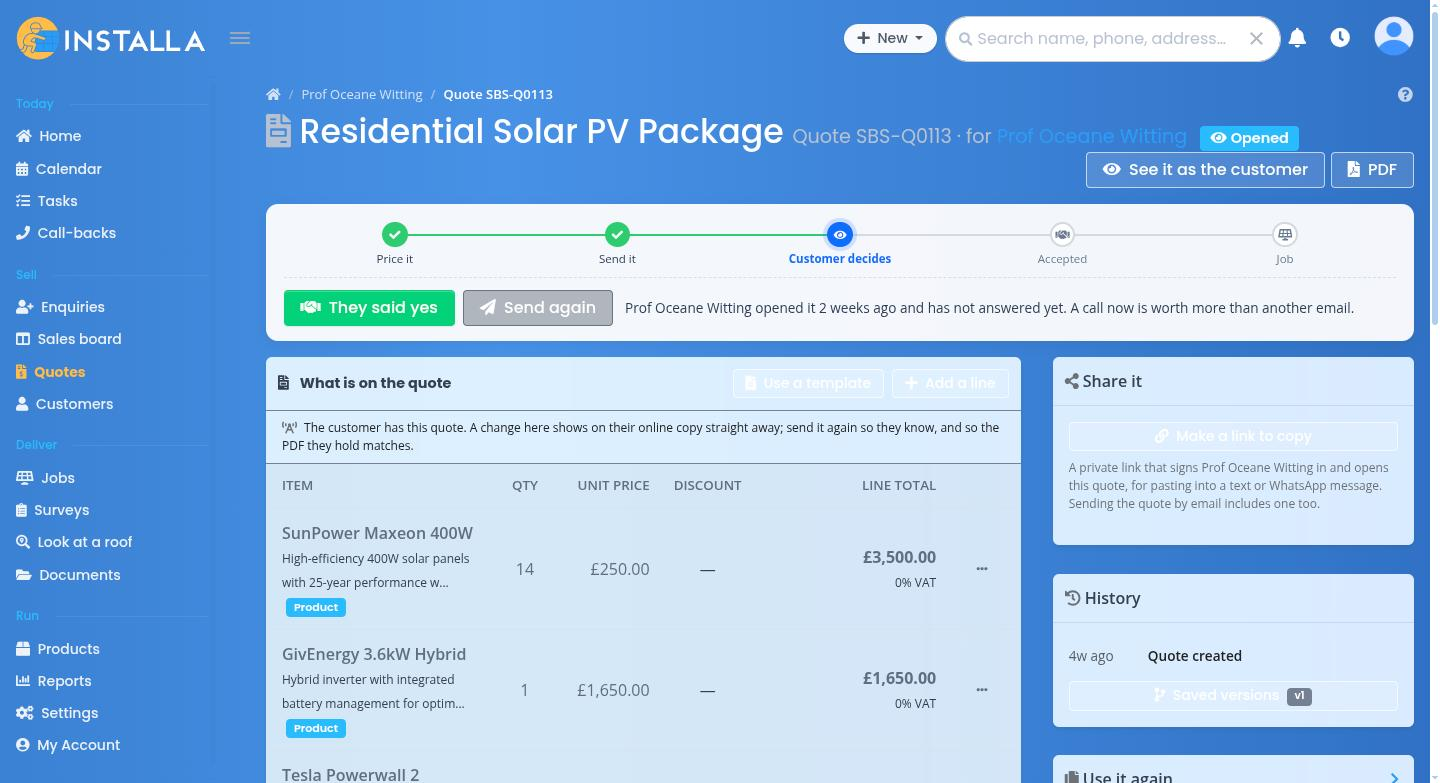Open Reports in the sidebar

(x=54, y=681)
